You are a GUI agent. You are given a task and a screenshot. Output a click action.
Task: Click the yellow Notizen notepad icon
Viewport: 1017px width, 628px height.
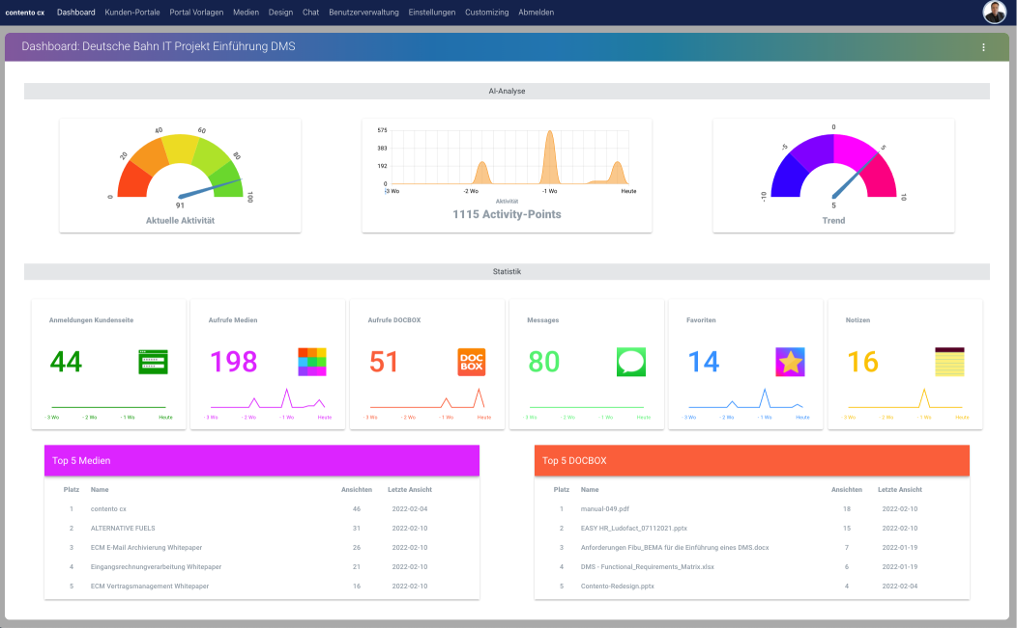pyautogui.click(x=950, y=361)
